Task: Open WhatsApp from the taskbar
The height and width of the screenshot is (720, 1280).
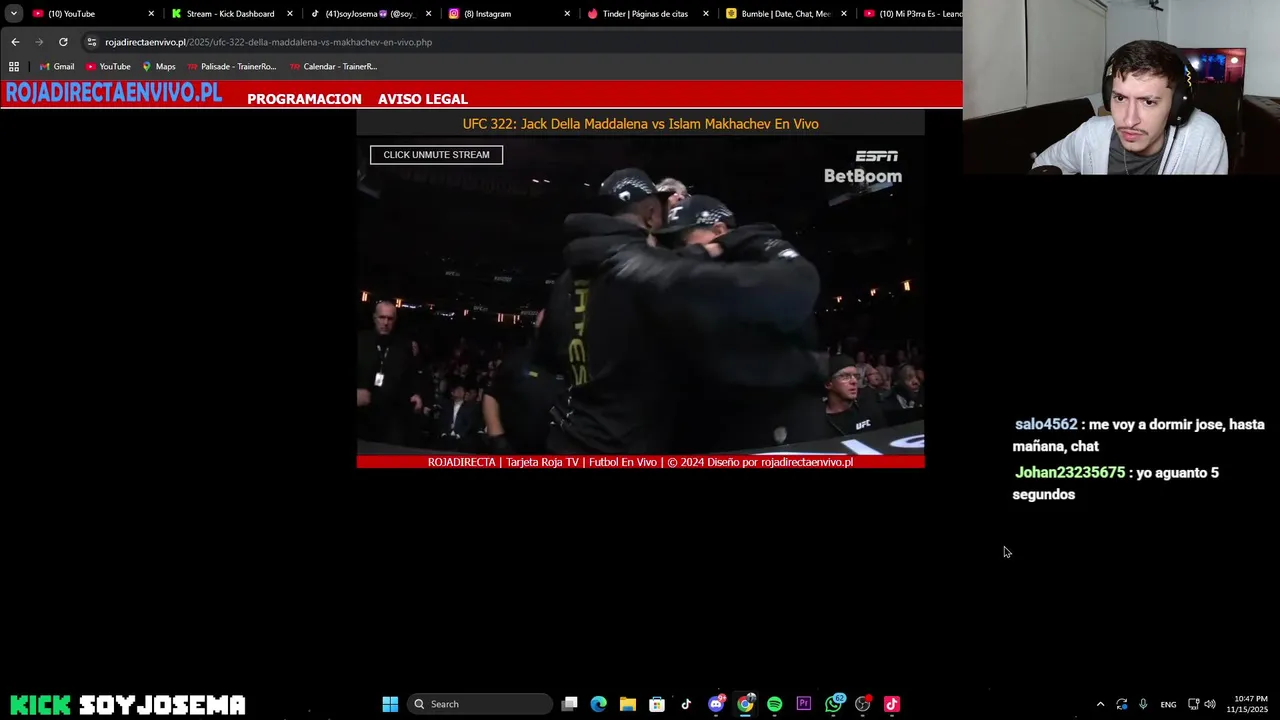Action: coord(833,704)
